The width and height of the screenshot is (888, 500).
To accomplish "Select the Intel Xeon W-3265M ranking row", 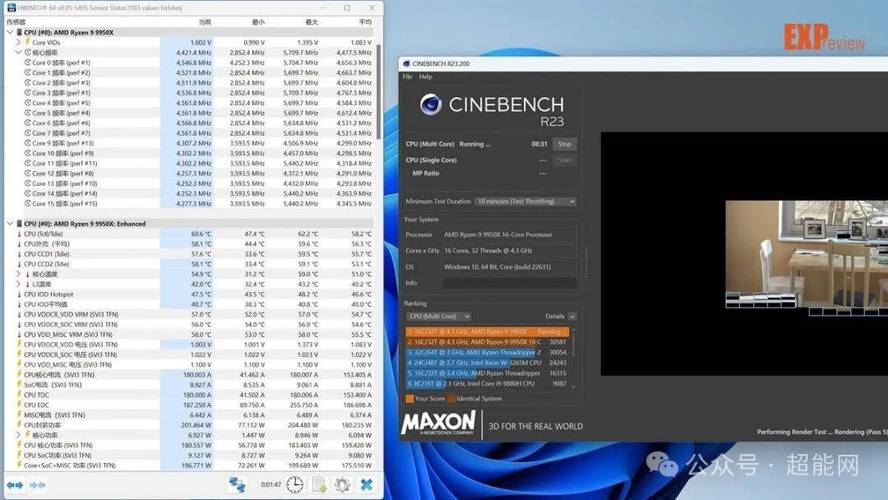I will pyautogui.click(x=487, y=362).
